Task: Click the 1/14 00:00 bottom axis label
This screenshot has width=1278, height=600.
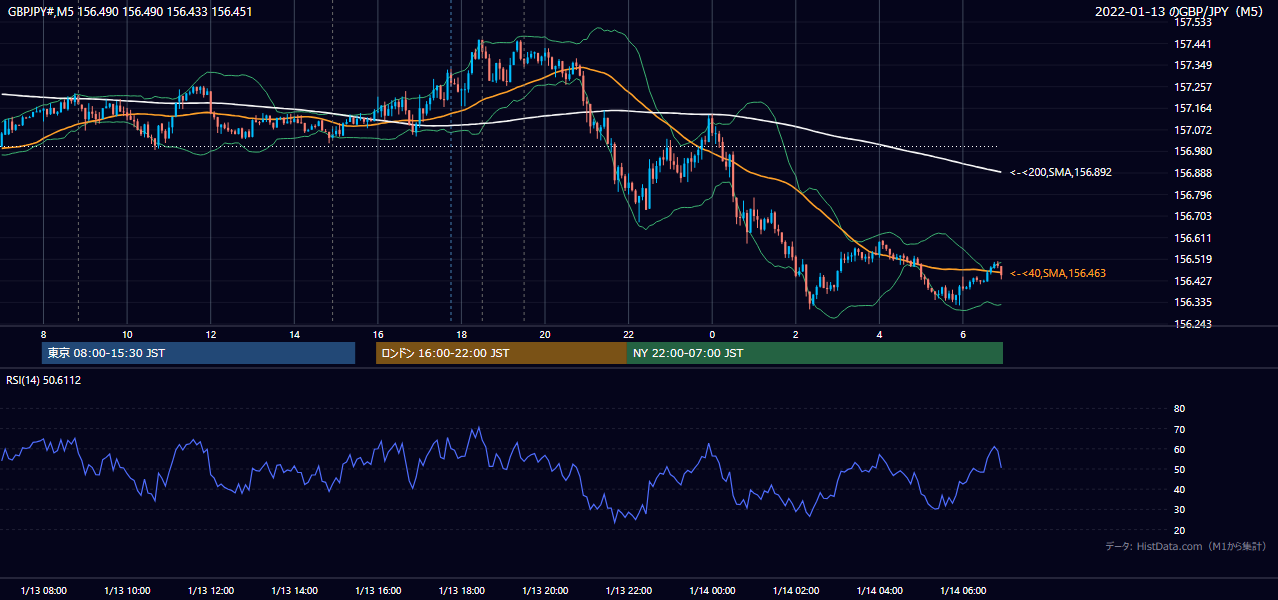Action: click(712, 591)
